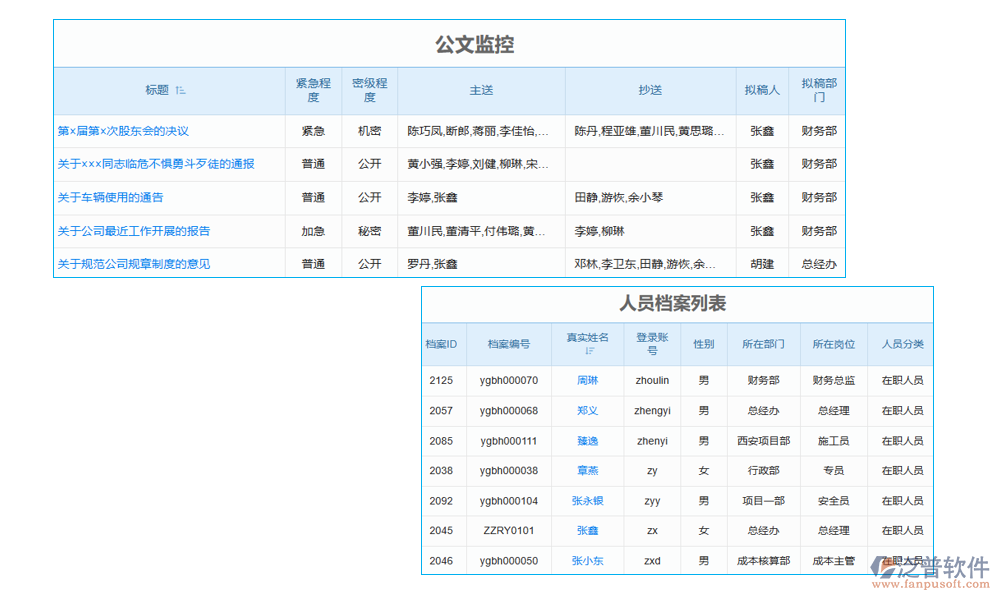Screen dimensions: 1000x600
Task: Open 张永银 personnel file
Action: click(x=590, y=501)
